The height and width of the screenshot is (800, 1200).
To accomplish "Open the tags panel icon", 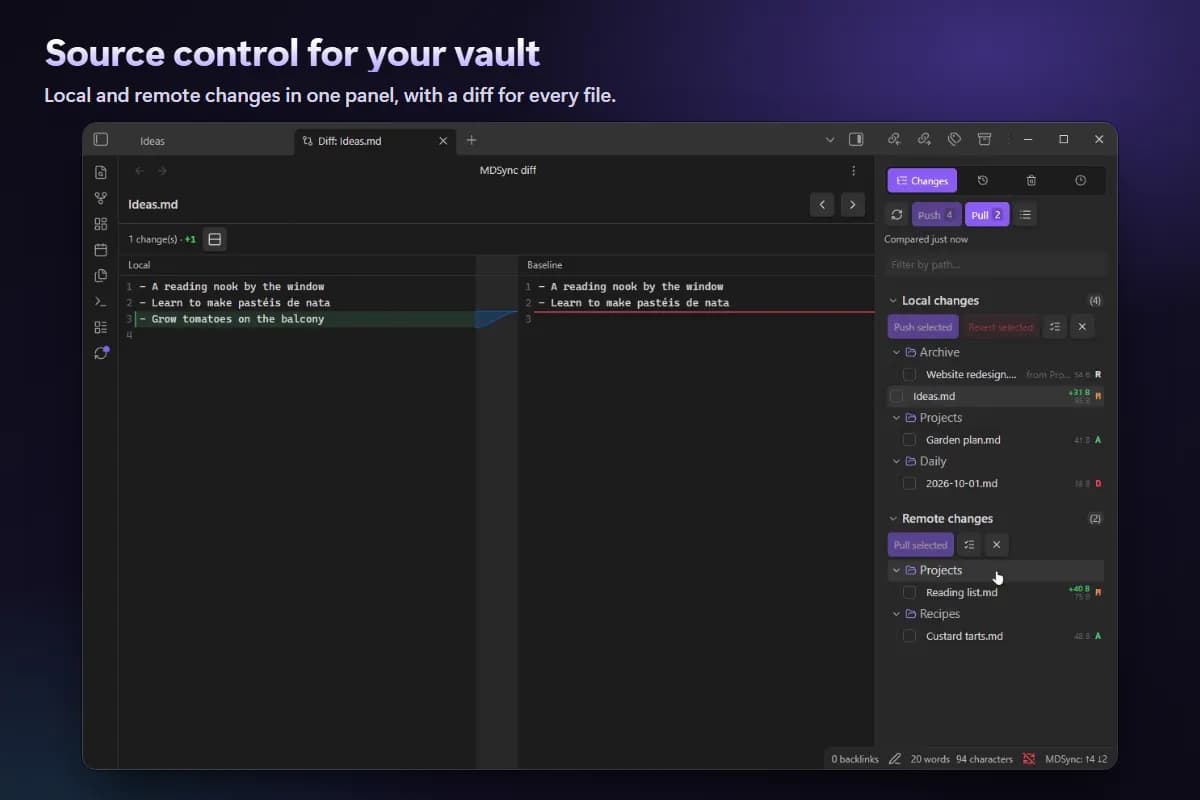I will 954,139.
